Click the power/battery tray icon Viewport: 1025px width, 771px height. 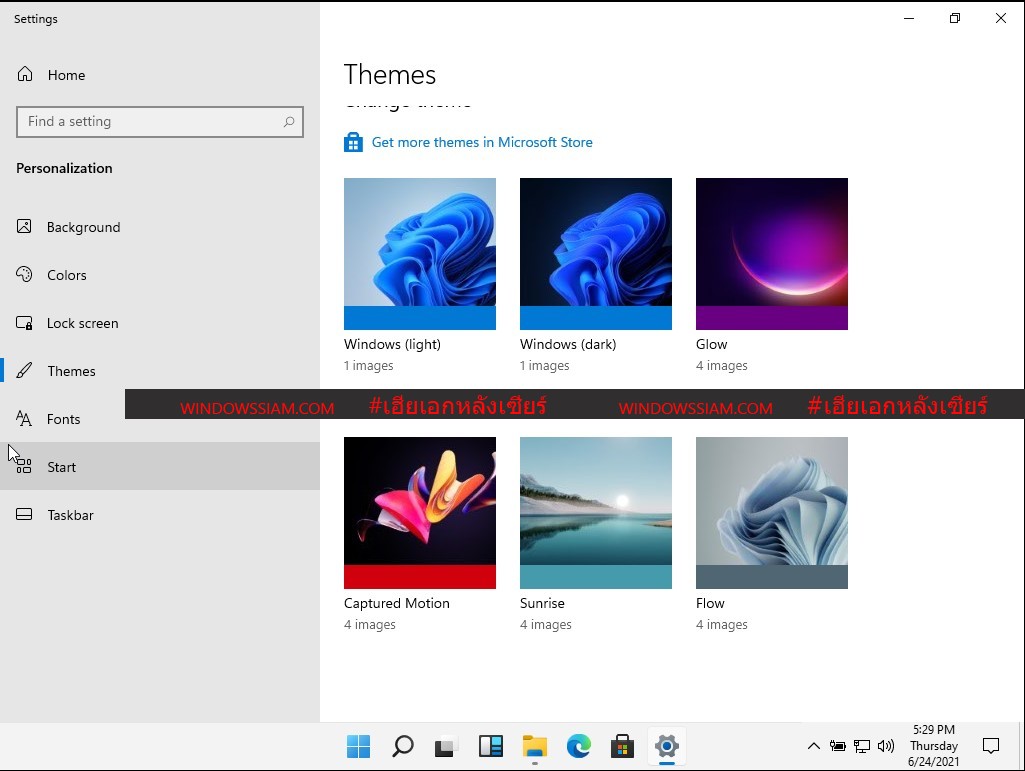point(837,746)
